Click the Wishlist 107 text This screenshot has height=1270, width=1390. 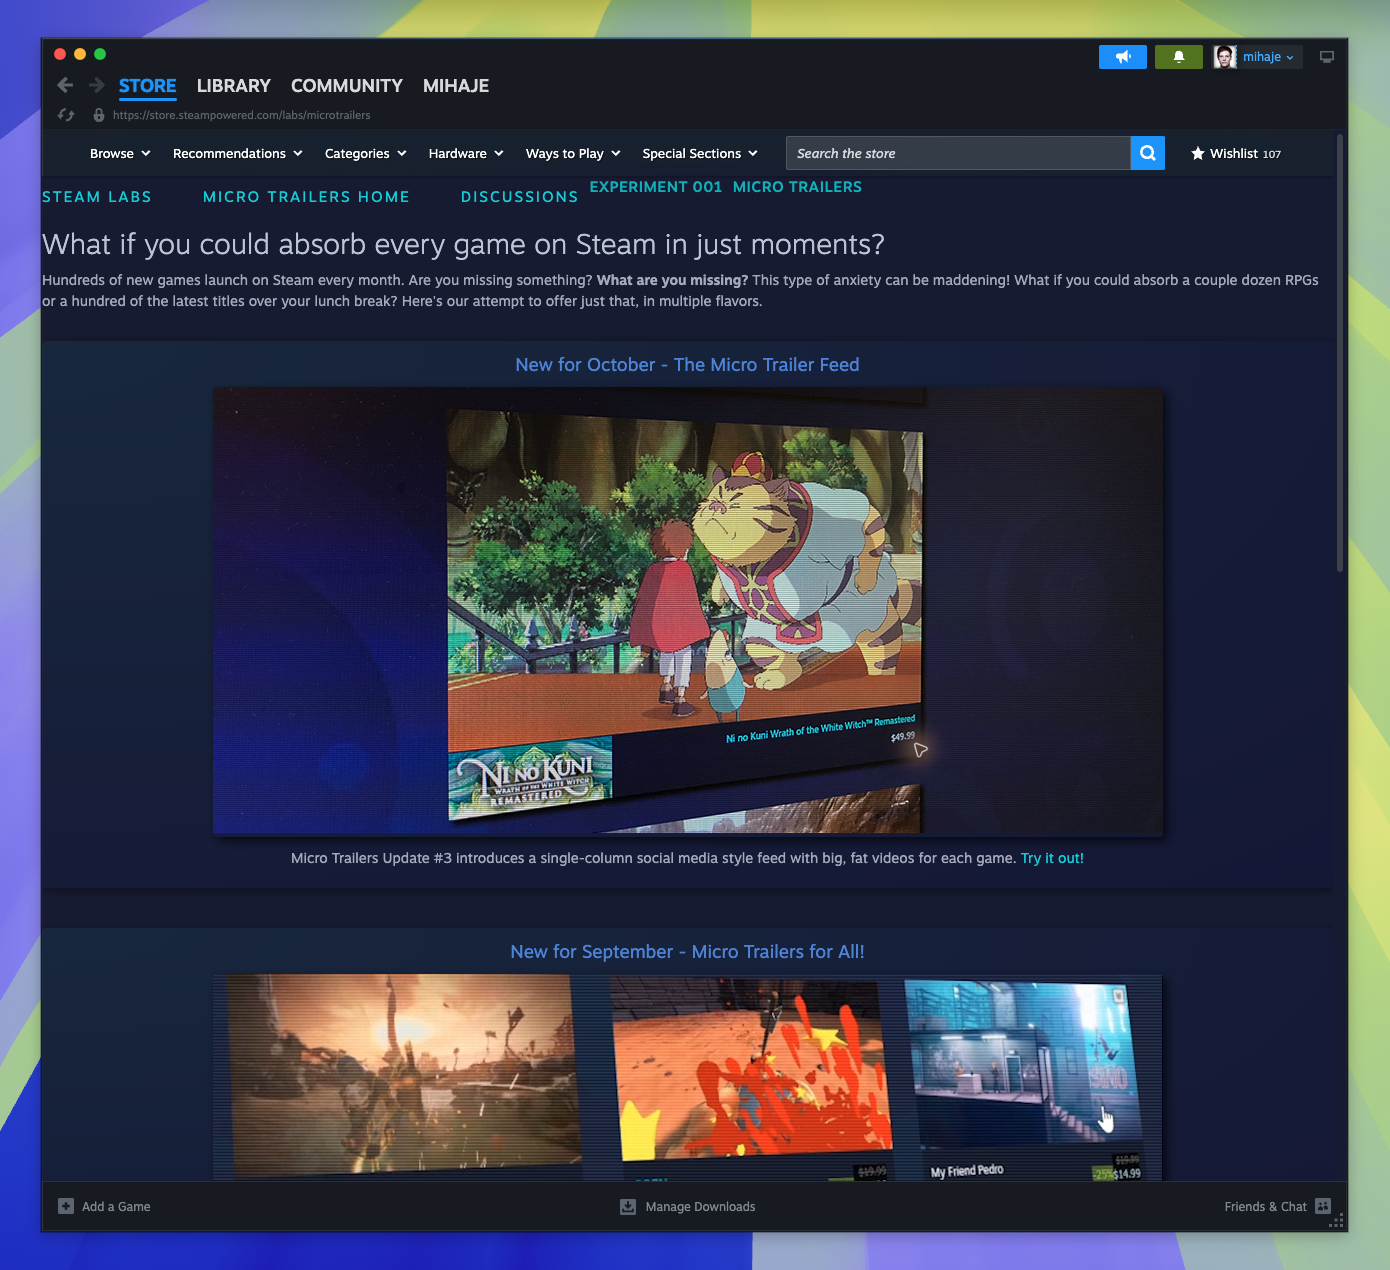pos(1245,153)
